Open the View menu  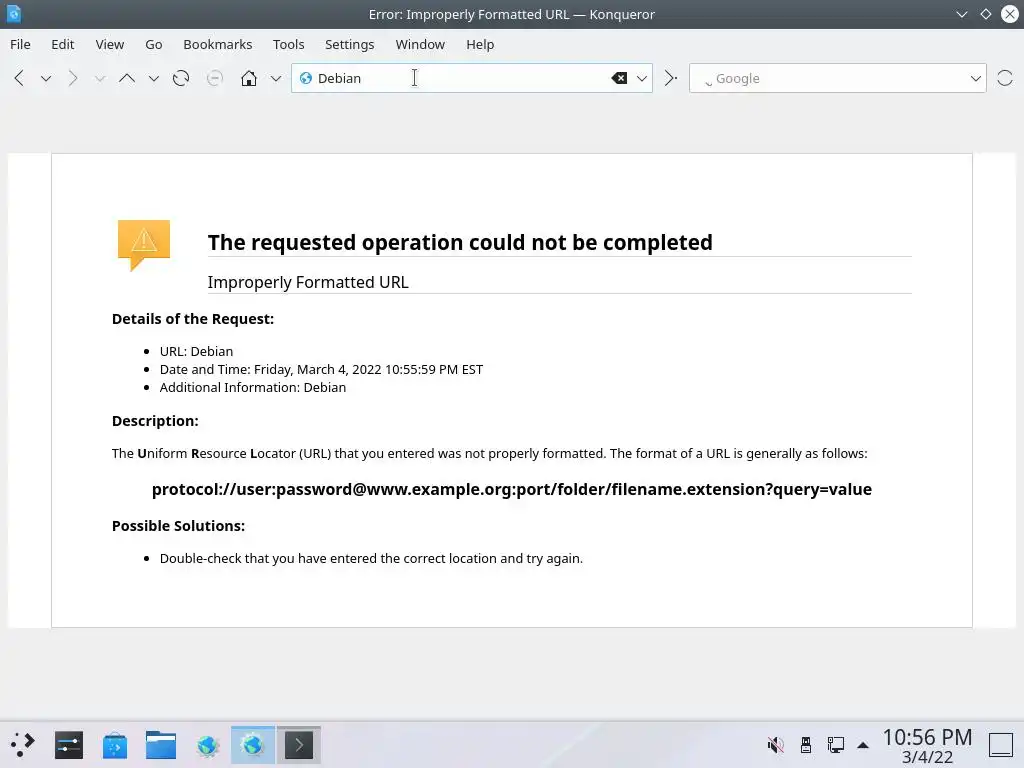pyautogui.click(x=110, y=44)
